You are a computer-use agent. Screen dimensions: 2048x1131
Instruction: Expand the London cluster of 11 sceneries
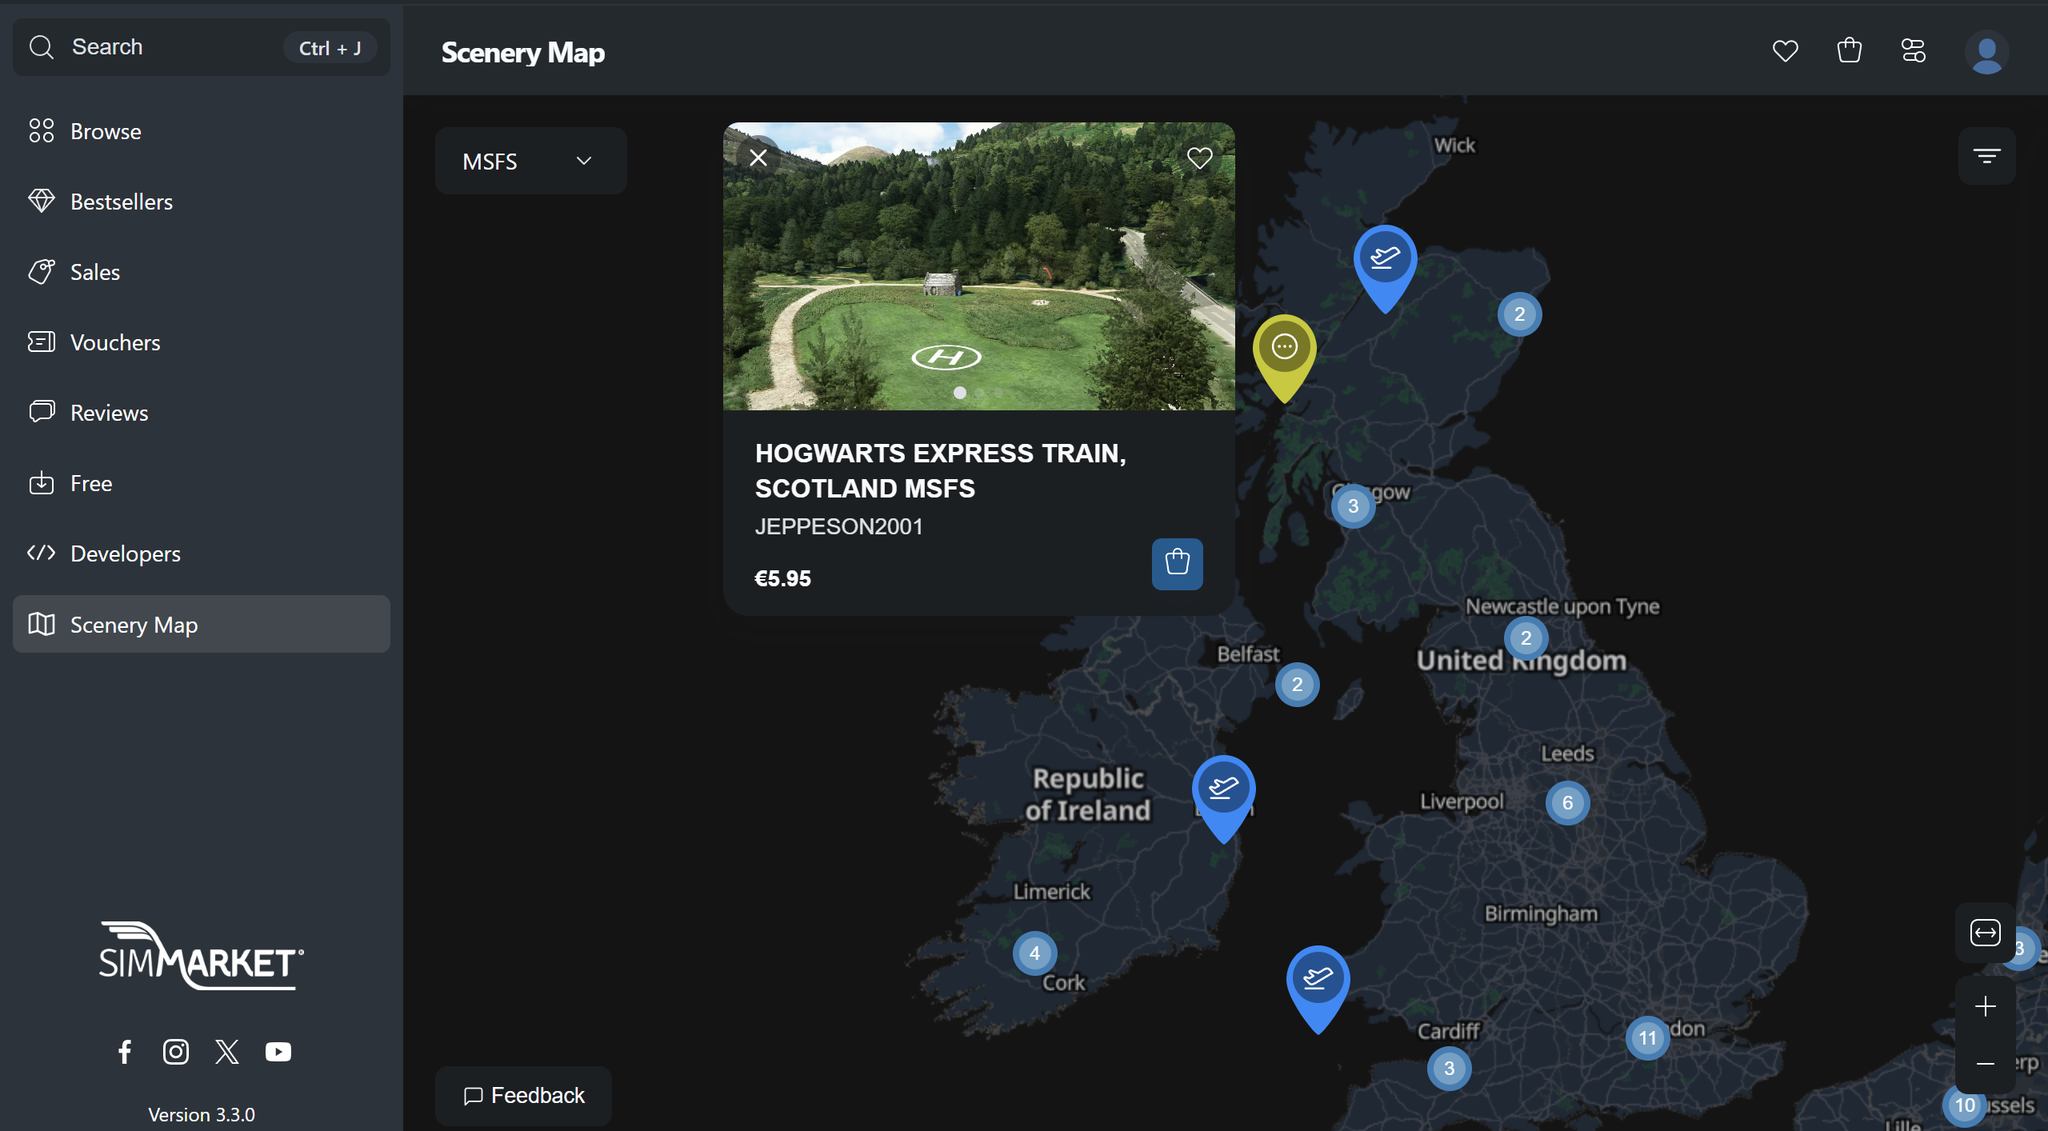(1647, 1038)
